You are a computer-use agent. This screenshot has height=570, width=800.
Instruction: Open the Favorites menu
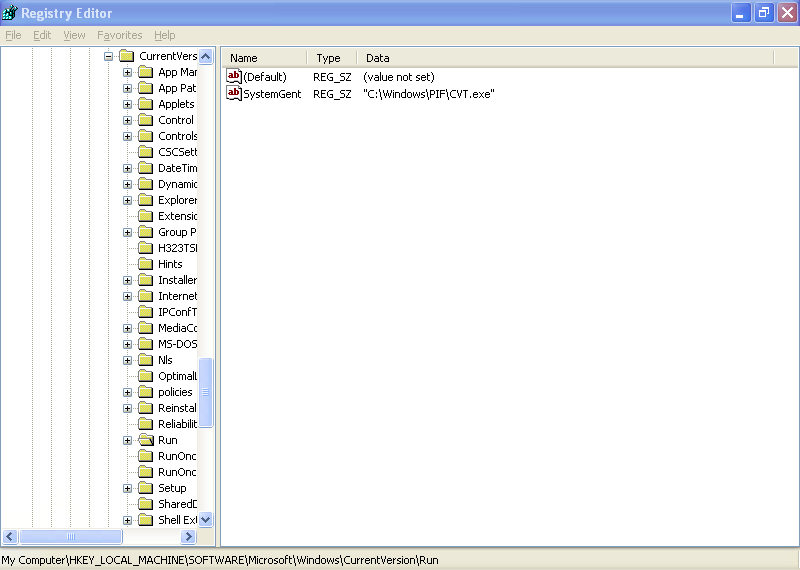tap(119, 35)
